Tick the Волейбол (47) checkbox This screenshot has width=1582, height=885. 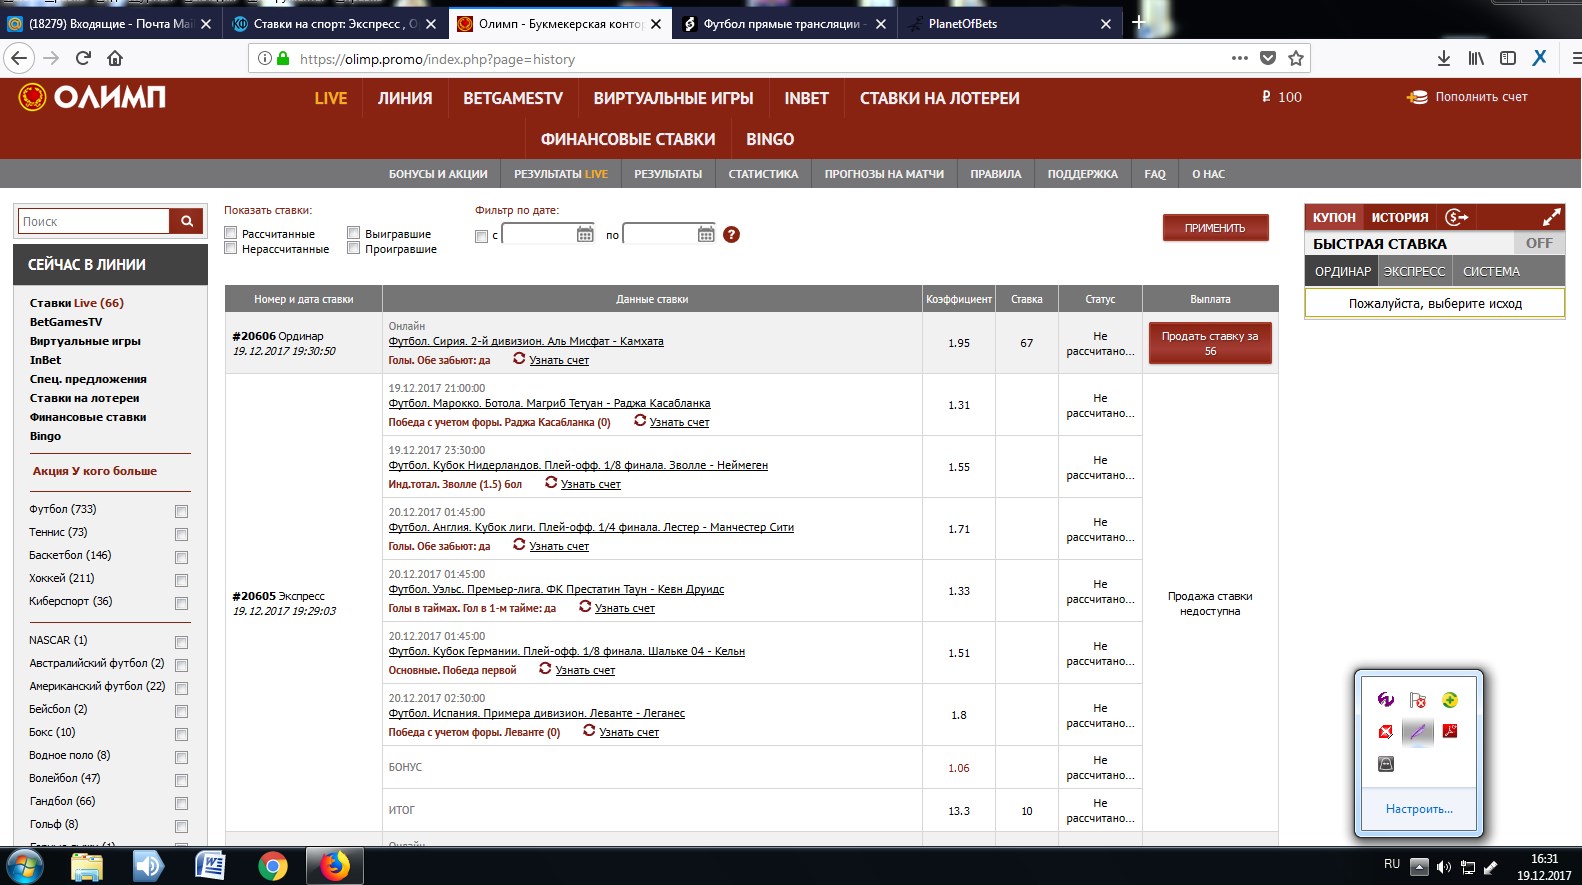point(181,780)
